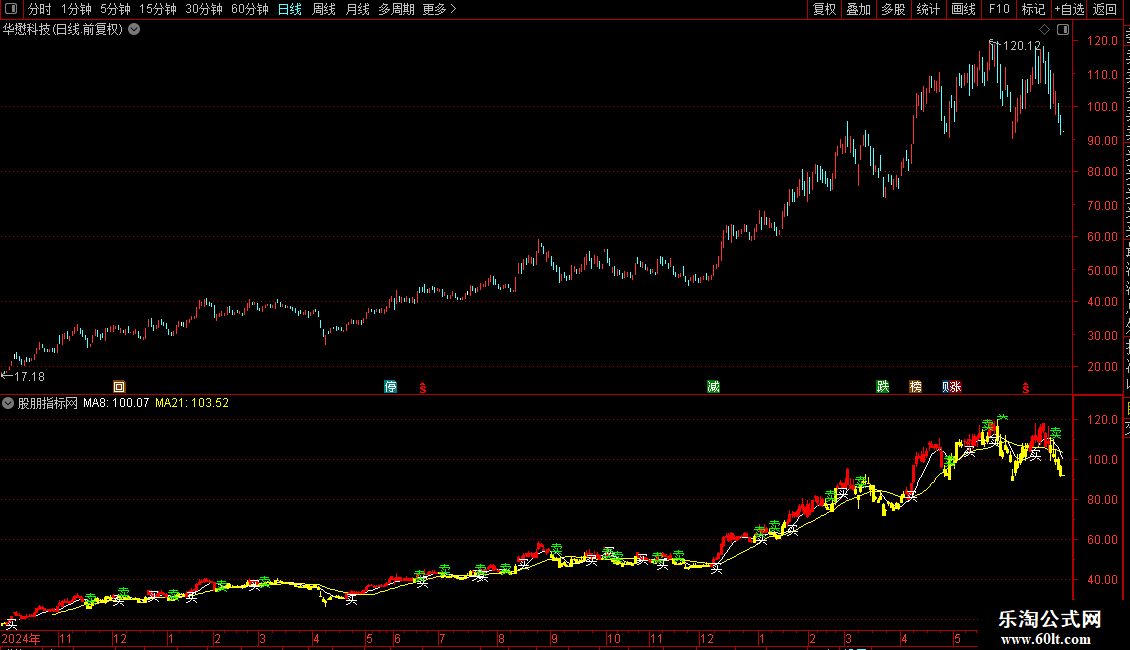
Task: Click the orange 榜 ranking marker
Action: (915, 387)
